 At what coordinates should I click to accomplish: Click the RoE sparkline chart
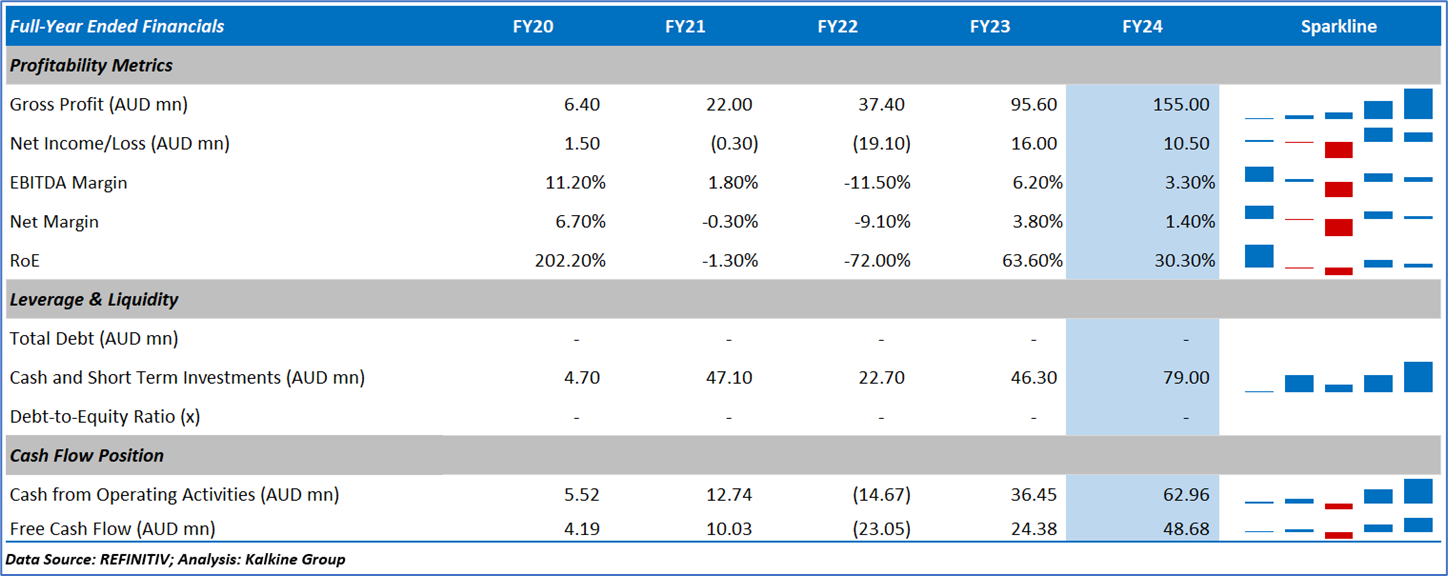[1338, 260]
